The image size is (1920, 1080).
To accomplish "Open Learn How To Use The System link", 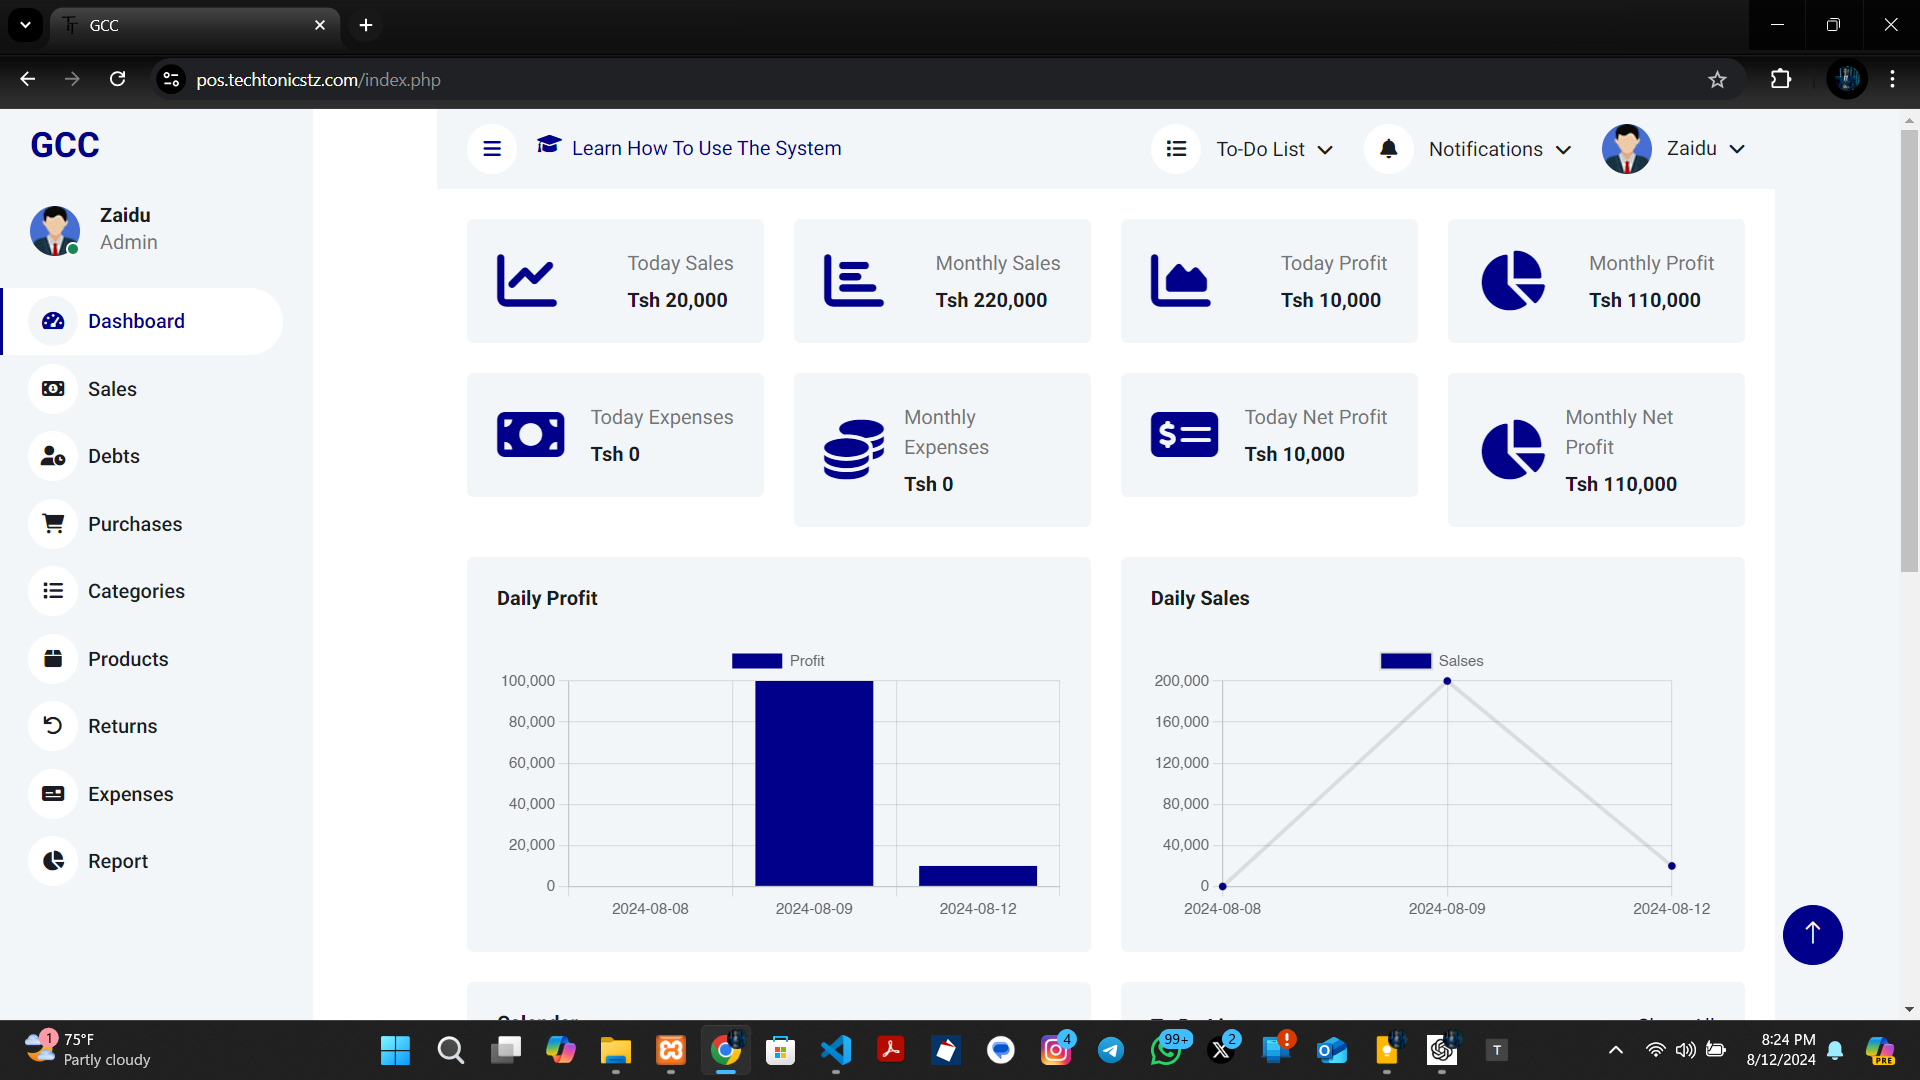I will (705, 148).
